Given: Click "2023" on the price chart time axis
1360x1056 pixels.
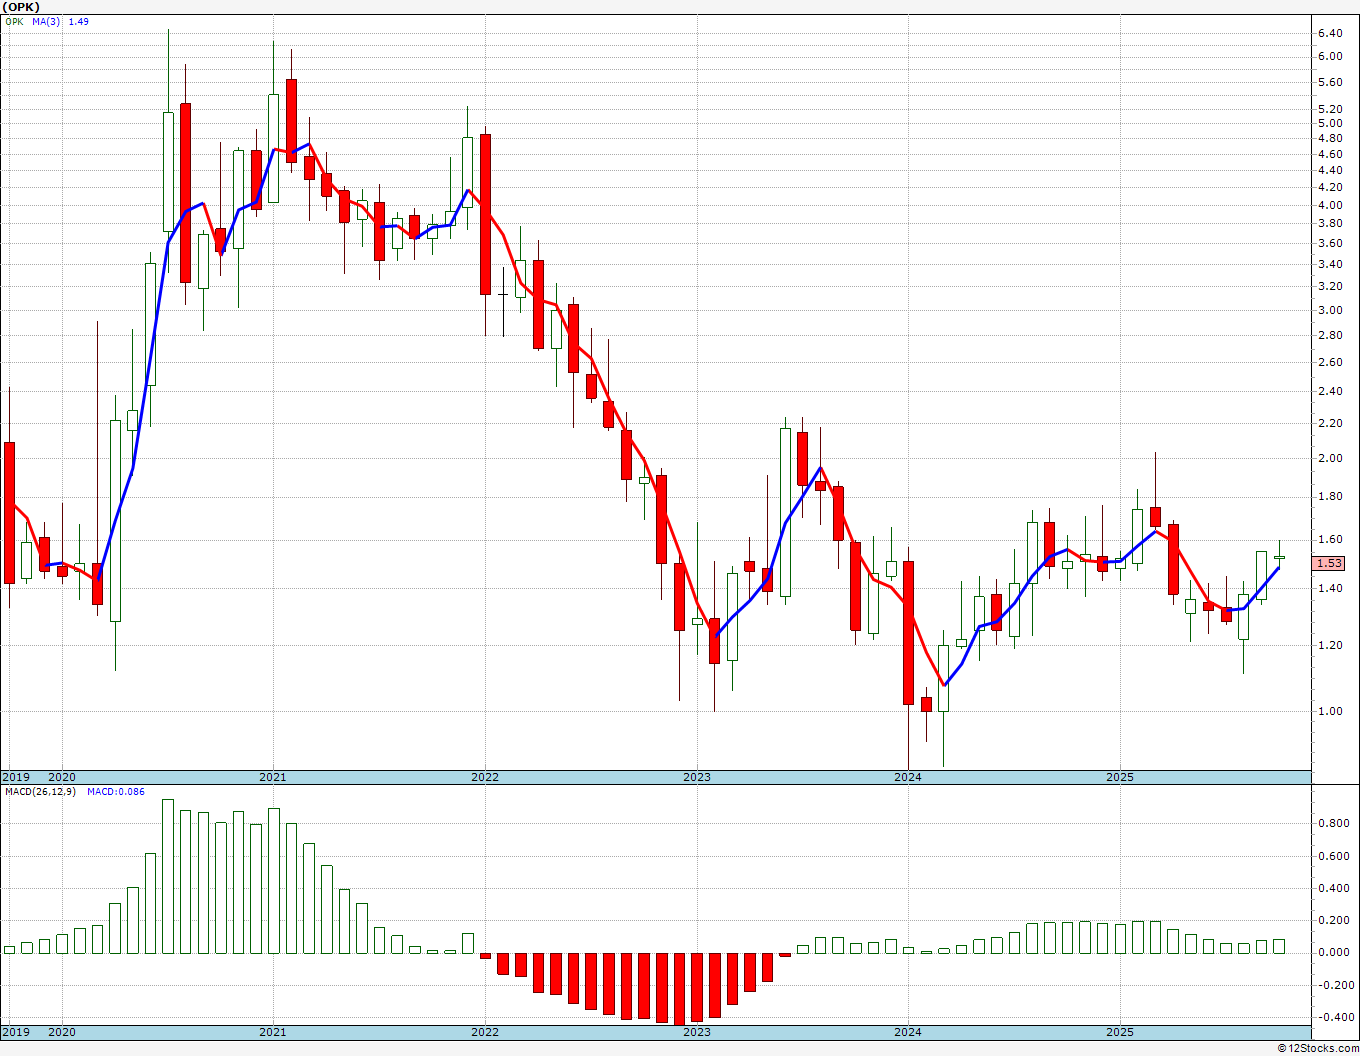Looking at the screenshot, I should 697,777.
